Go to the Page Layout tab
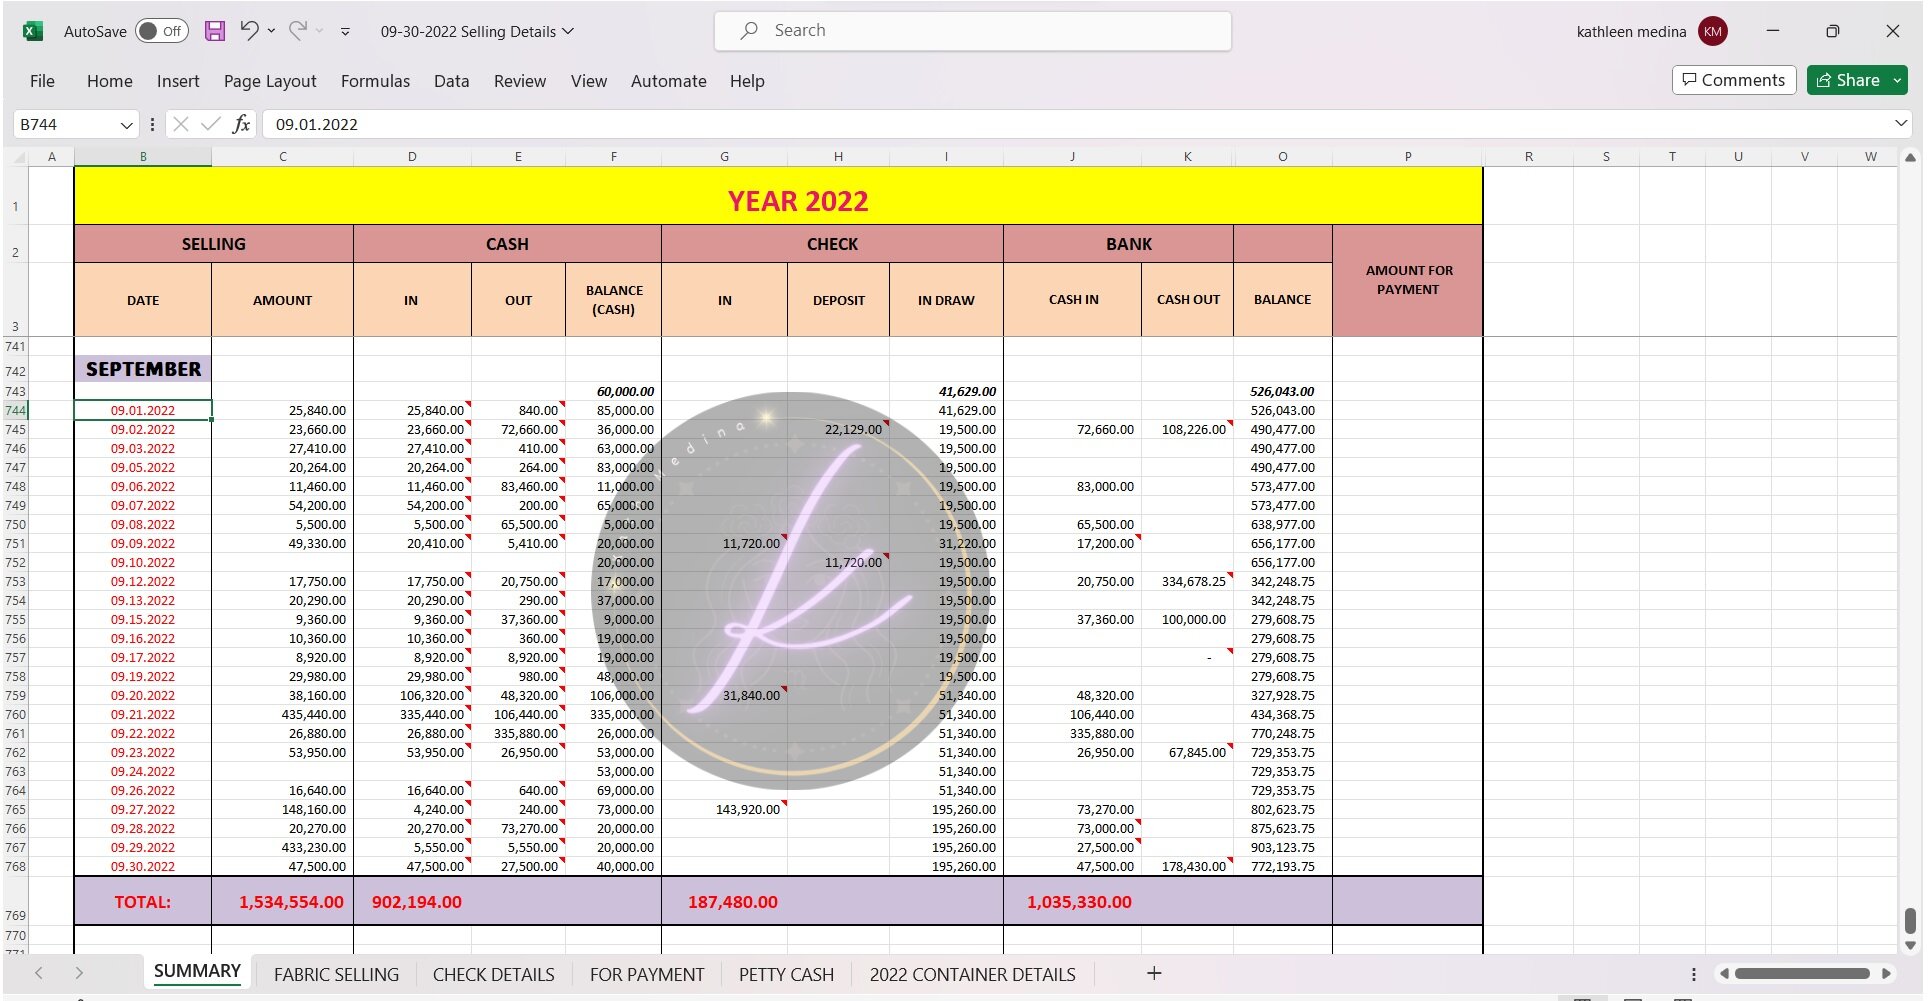The width and height of the screenshot is (1931, 1001). tap(270, 81)
